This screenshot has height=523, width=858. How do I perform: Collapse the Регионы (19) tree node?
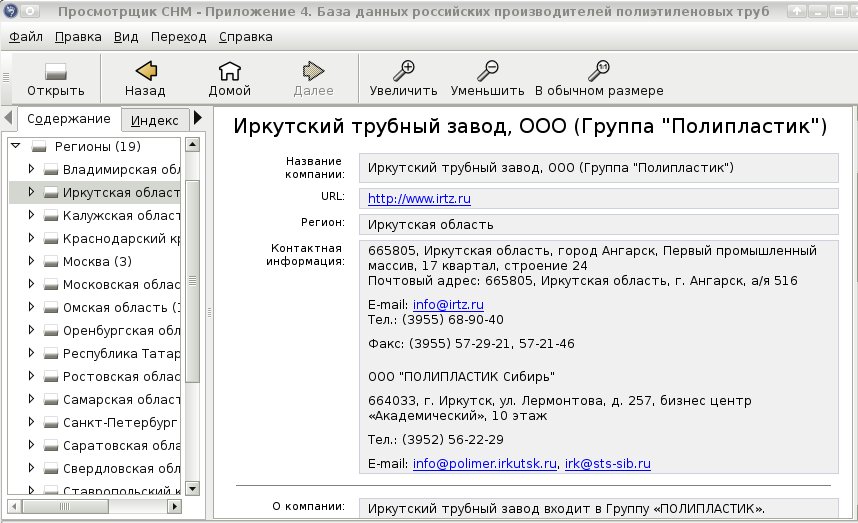(x=16, y=146)
